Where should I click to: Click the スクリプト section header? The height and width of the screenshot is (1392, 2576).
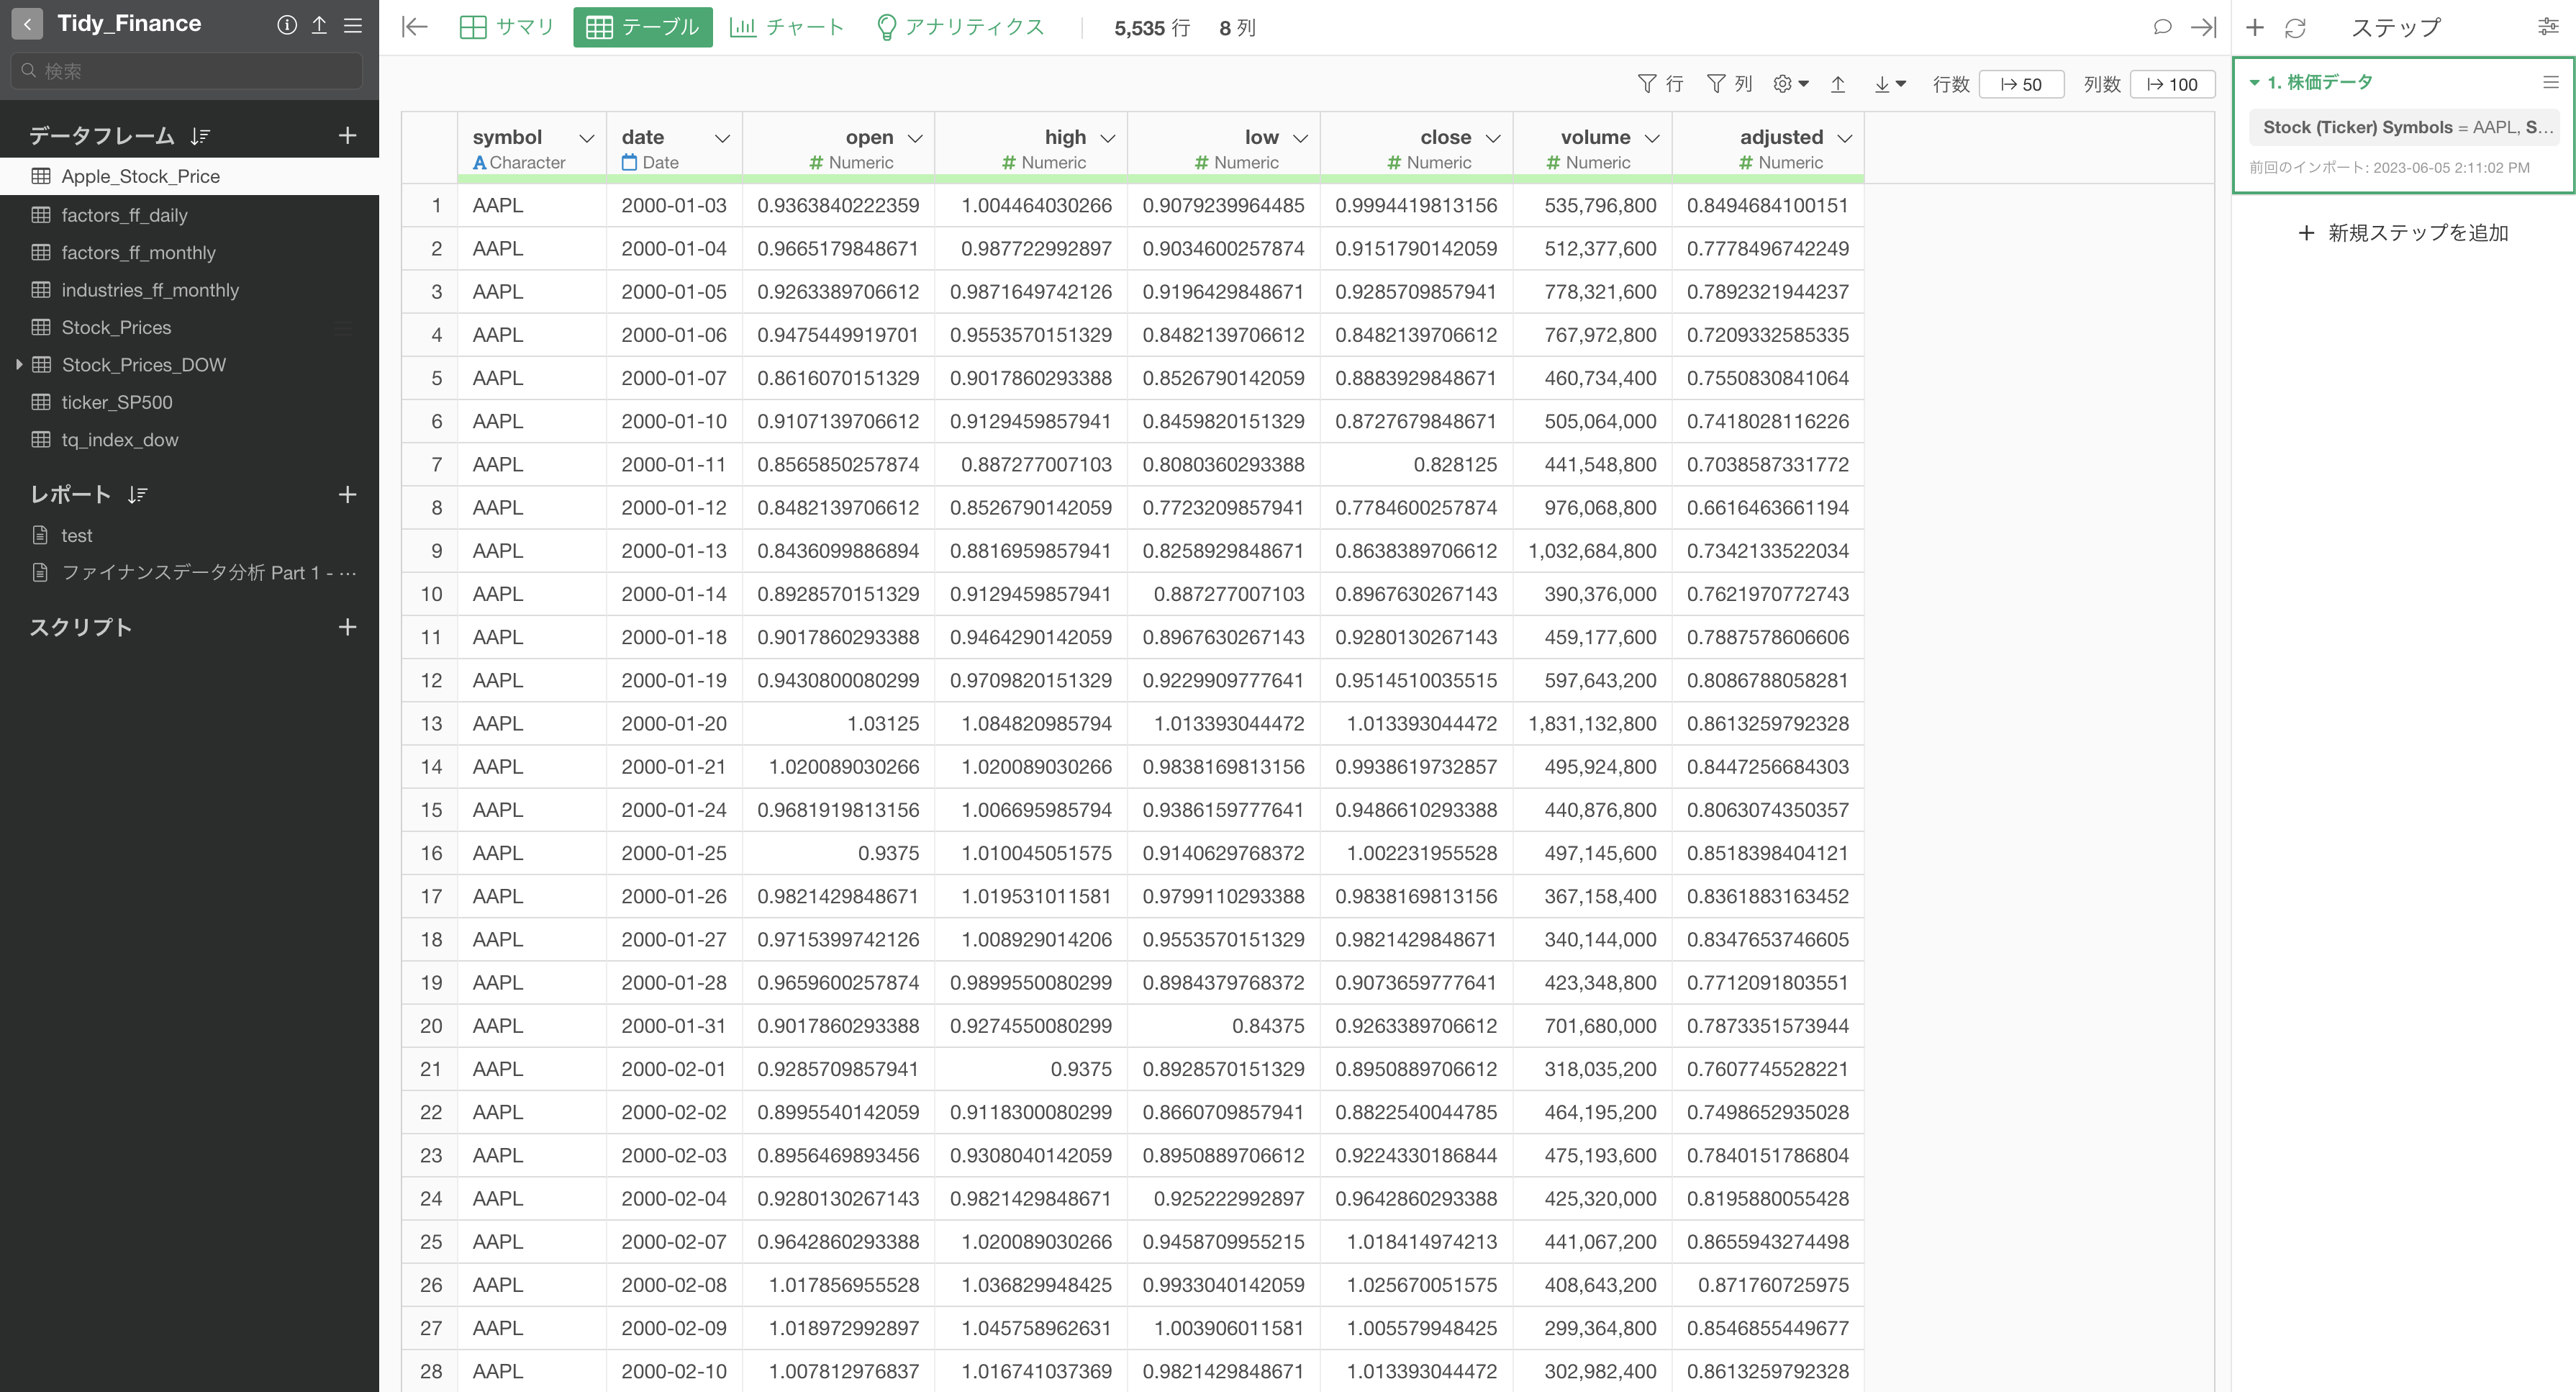[x=80, y=628]
